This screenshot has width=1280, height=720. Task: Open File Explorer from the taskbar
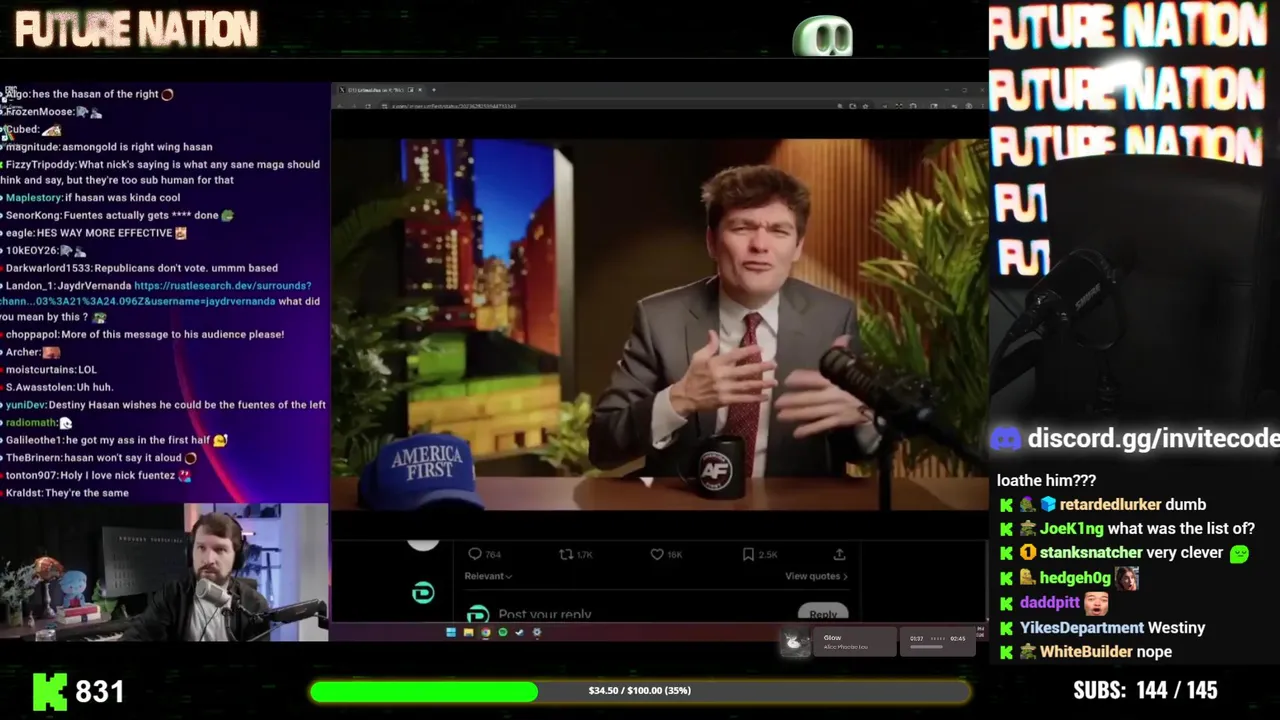tap(468, 632)
